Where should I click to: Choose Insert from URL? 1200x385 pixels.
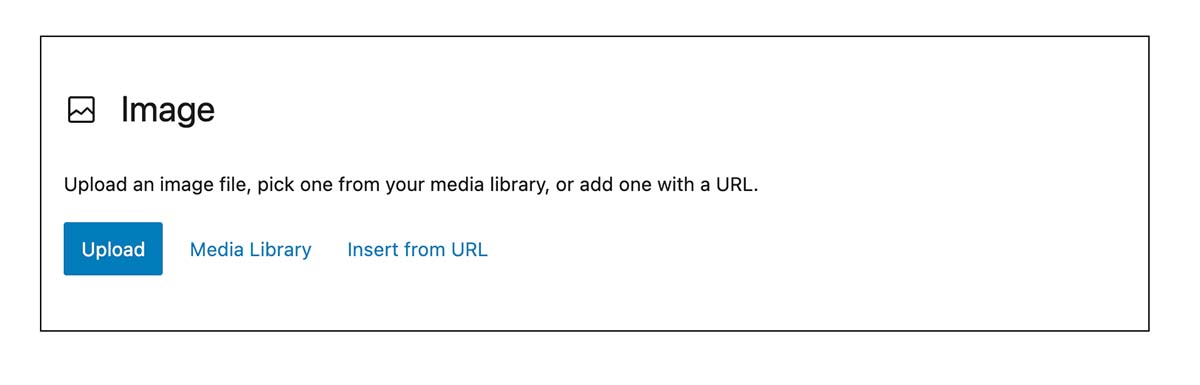(x=417, y=249)
